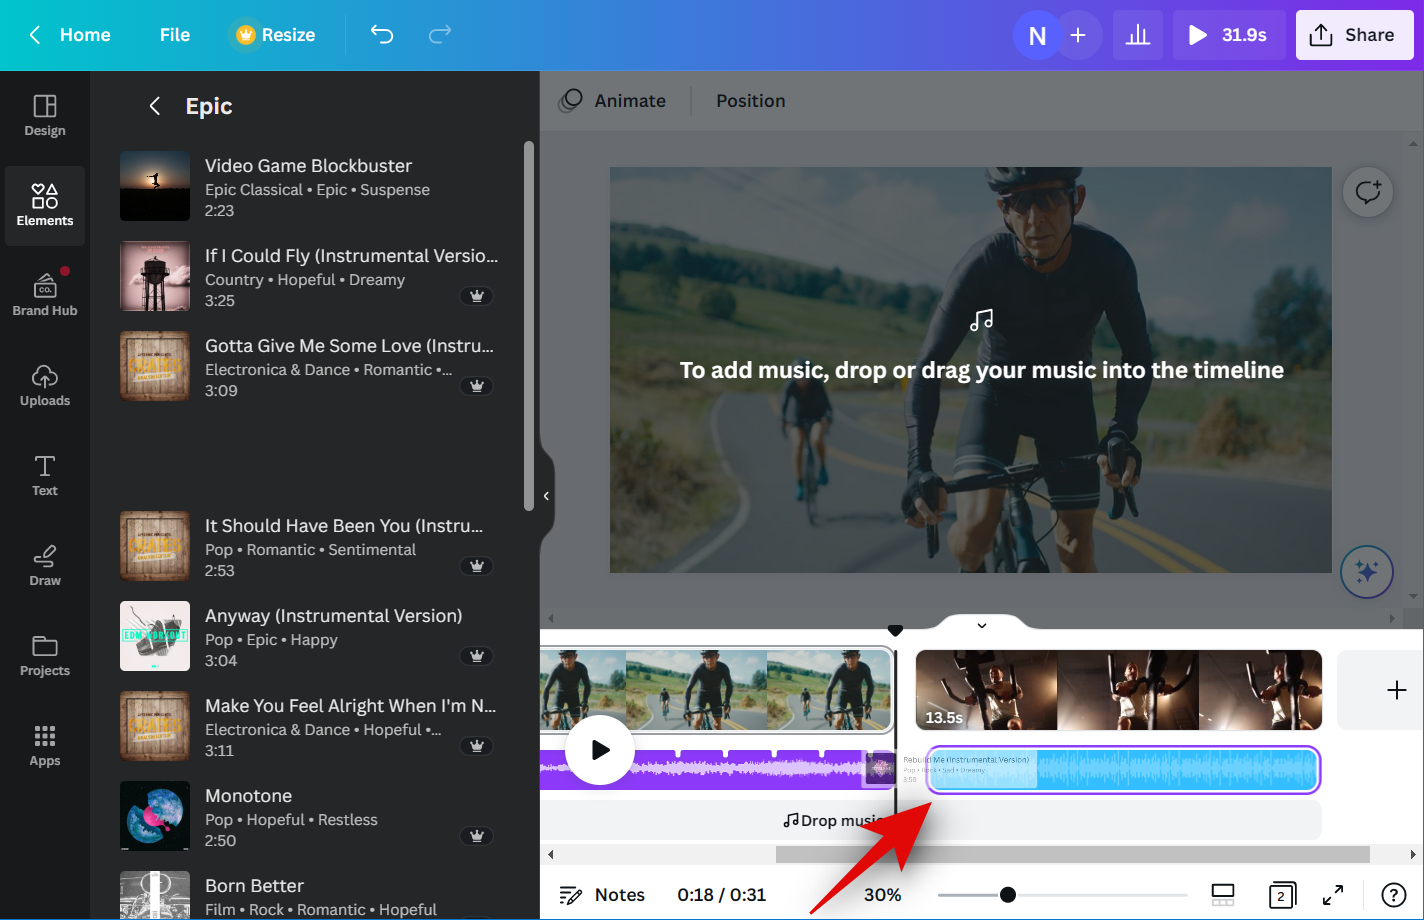Open the Help question mark icon
1424x920 pixels.
coord(1393,894)
